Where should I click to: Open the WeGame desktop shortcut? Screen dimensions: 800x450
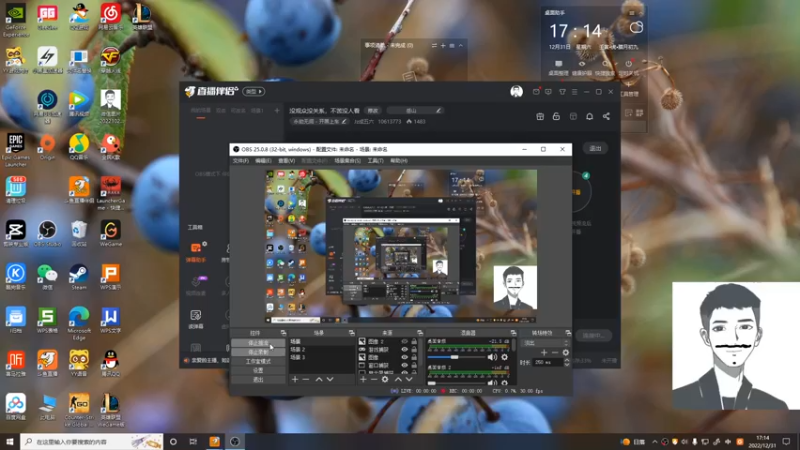click(x=111, y=234)
